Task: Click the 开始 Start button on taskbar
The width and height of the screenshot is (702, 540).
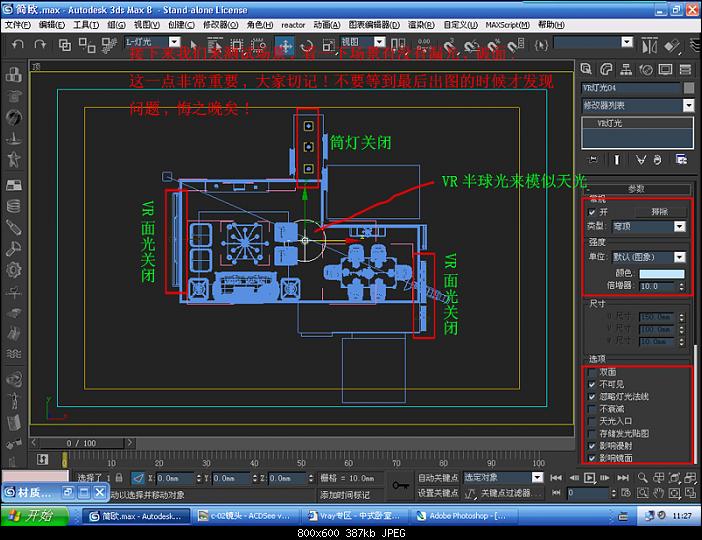Action: pyautogui.click(x=32, y=516)
